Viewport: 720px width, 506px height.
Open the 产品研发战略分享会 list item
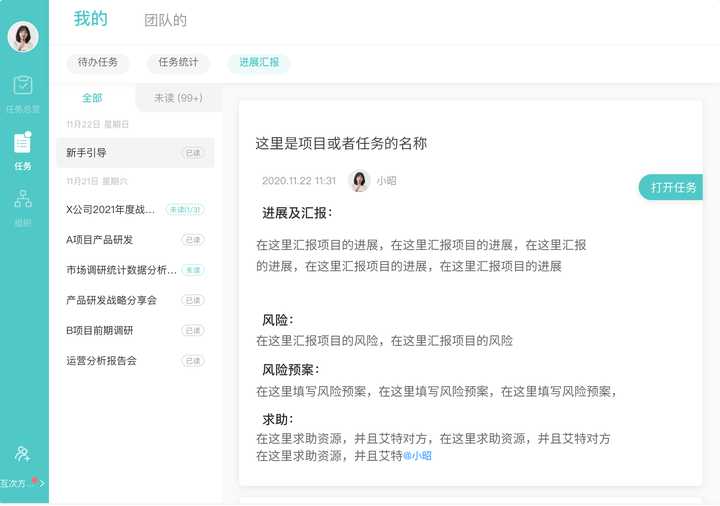(135, 300)
